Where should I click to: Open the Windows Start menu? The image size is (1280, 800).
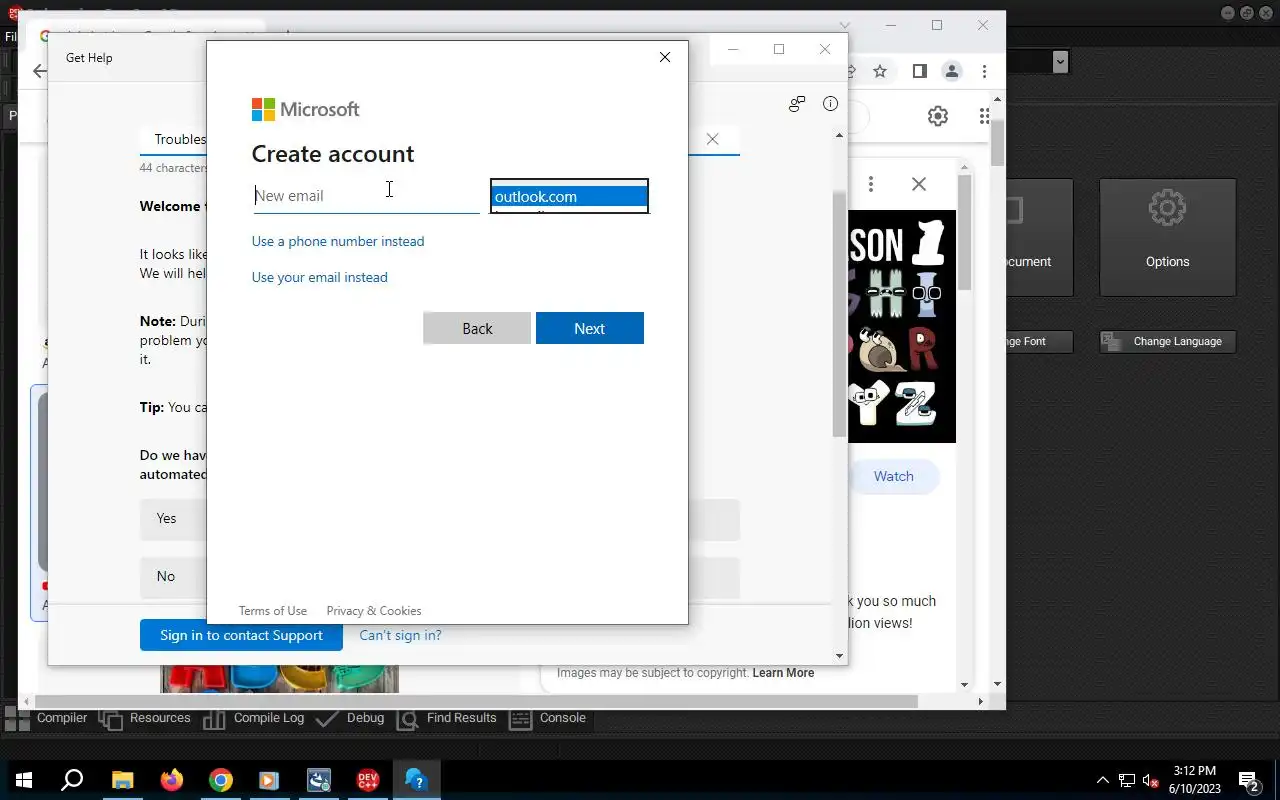23,780
